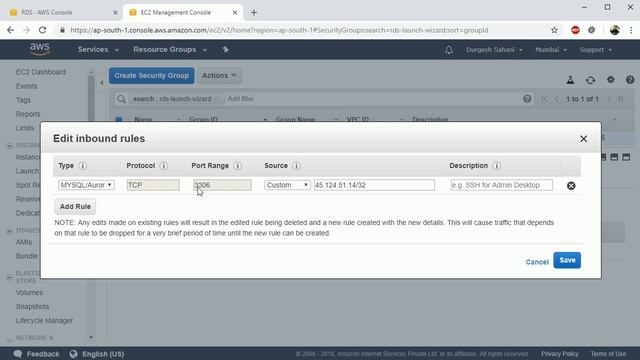Click the Add filter field

pos(241,99)
